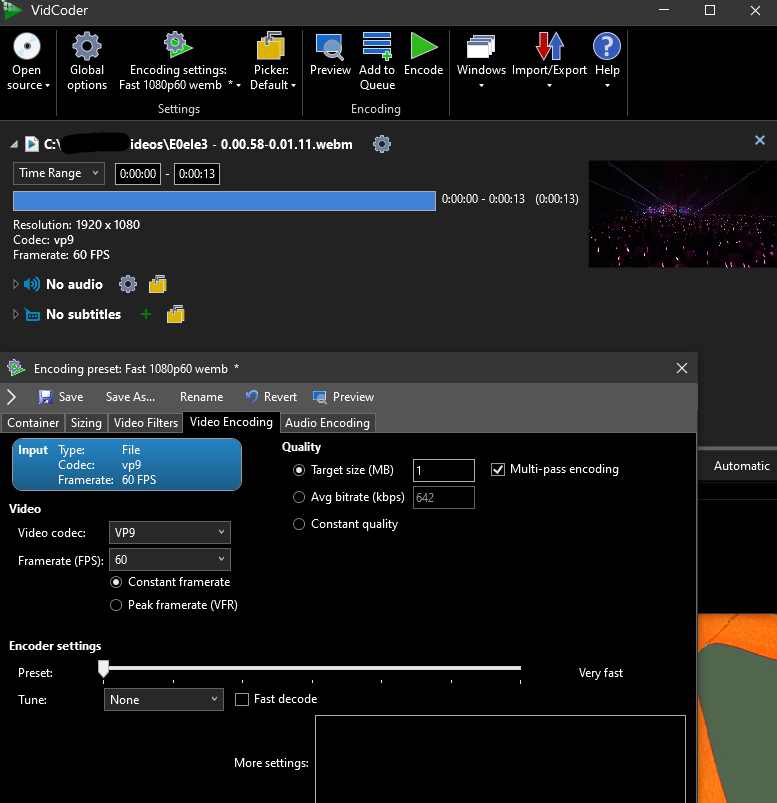
Task: Select Constant quality radio button
Action: click(299, 524)
